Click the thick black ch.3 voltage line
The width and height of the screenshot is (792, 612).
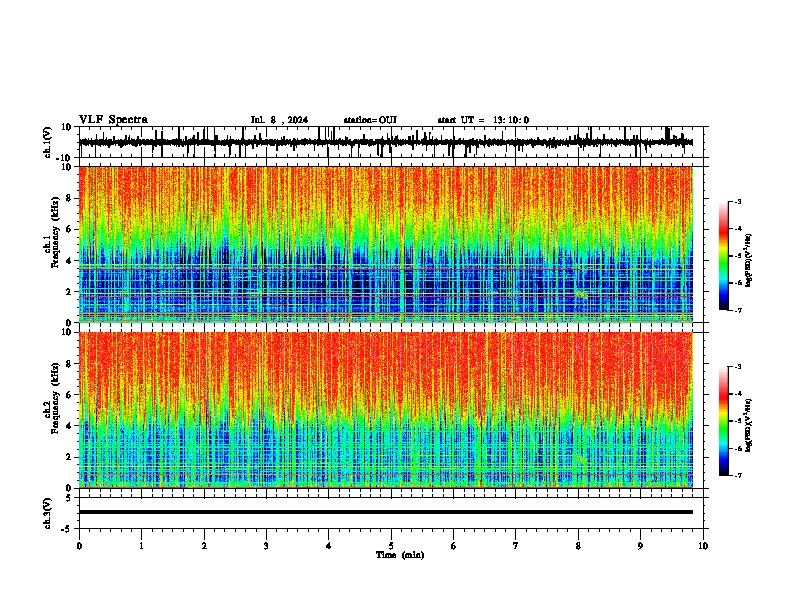386,512
